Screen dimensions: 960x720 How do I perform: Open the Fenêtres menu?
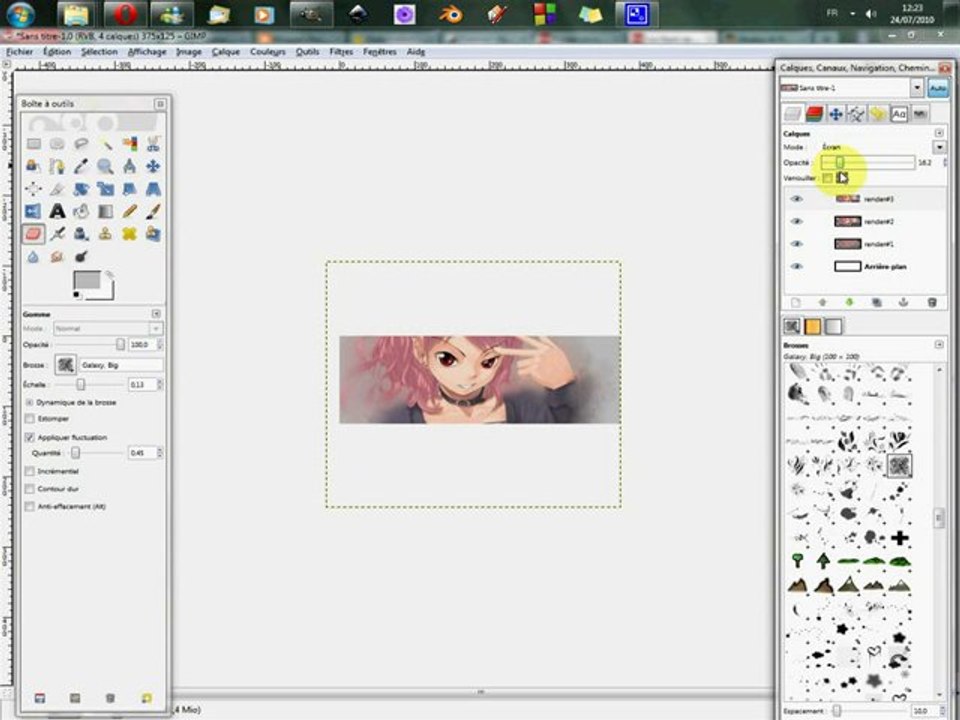click(x=380, y=52)
